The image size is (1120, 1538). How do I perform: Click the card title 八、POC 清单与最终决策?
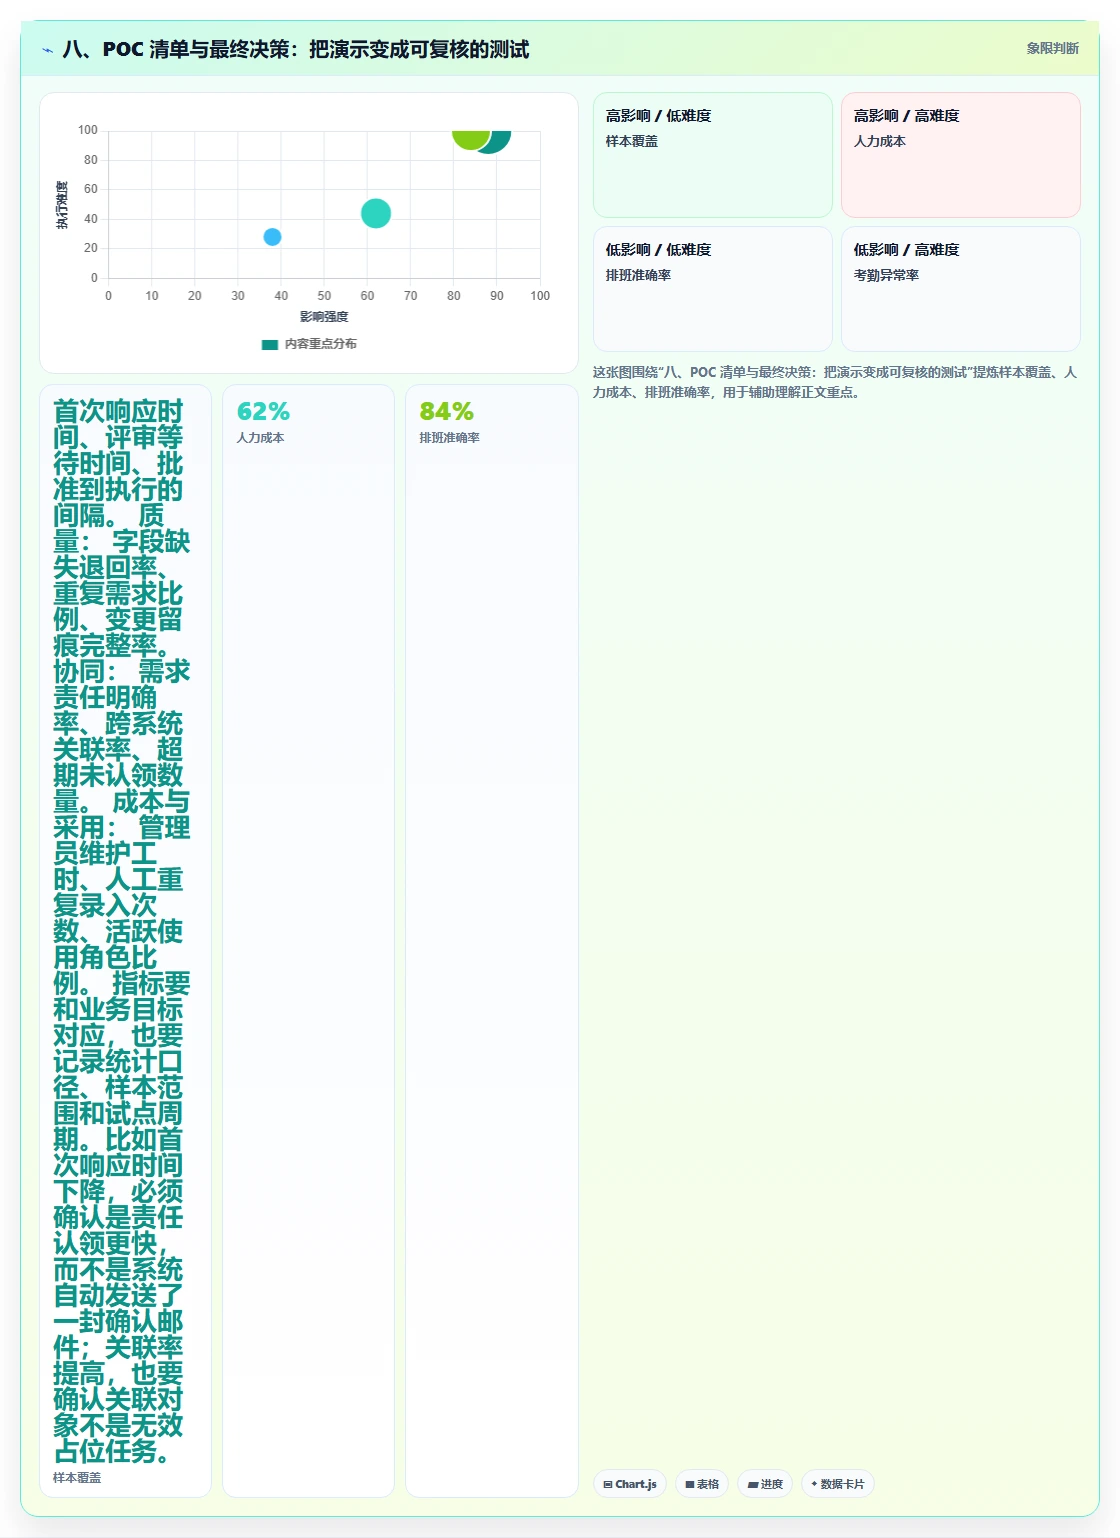pos(296,50)
